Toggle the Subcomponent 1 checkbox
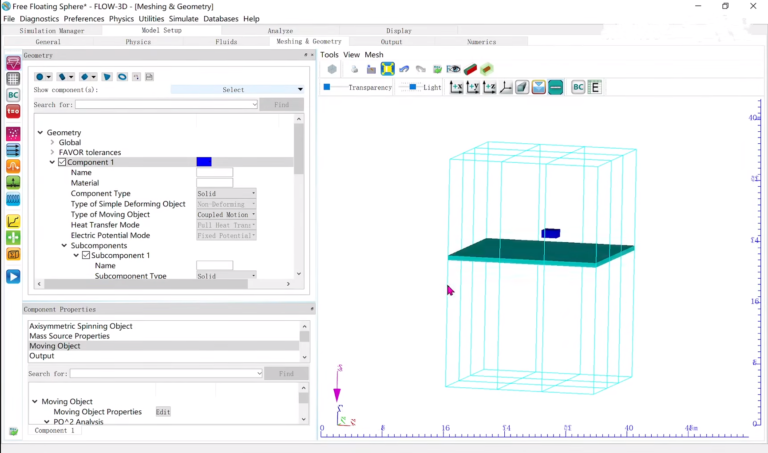 click(x=86, y=255)
